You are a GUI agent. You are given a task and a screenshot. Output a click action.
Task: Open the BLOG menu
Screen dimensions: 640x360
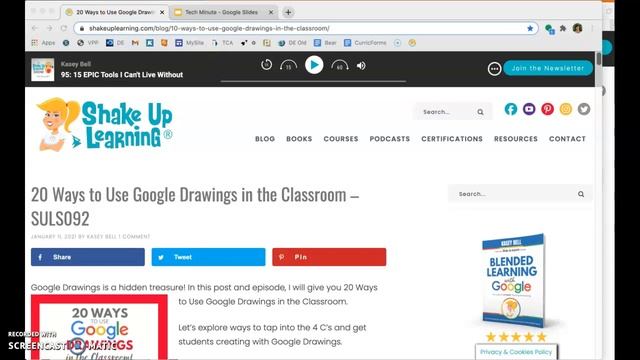click(x=265, y=139)
